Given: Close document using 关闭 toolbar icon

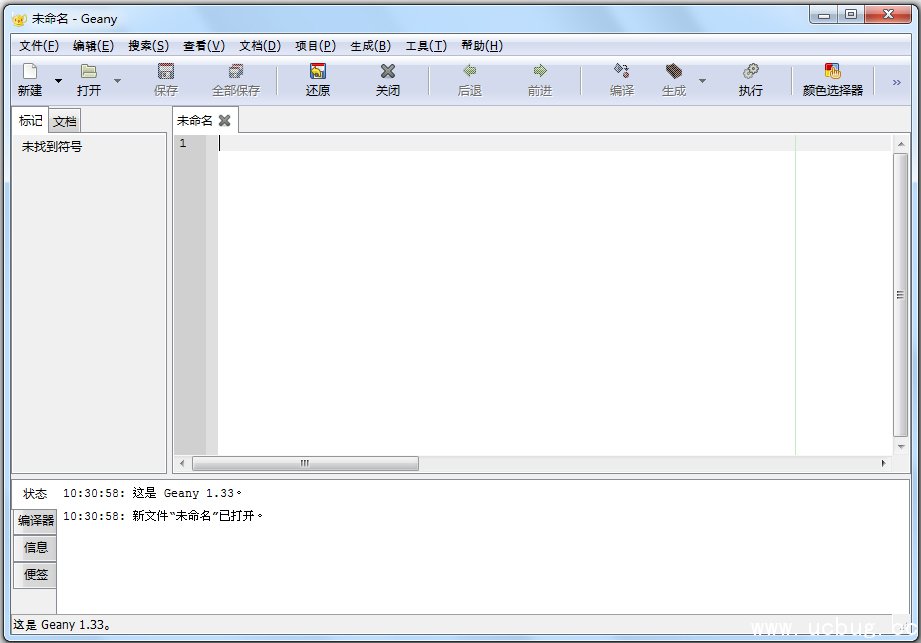Looking at the screenshot, I should [388, 71].
